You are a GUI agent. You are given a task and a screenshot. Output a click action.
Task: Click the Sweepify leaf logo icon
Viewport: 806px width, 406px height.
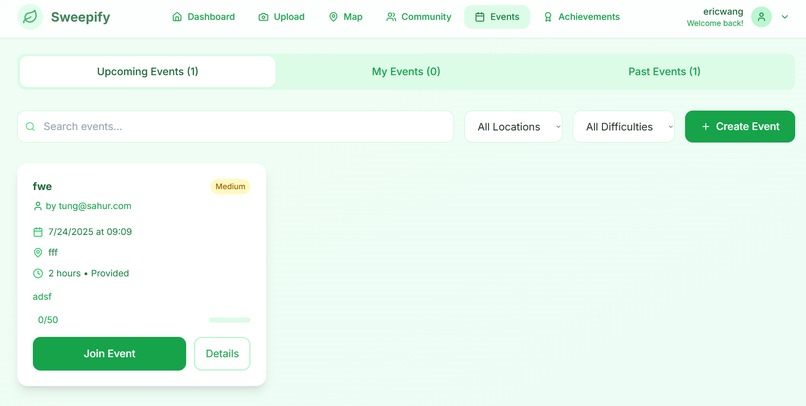point(30,17)
